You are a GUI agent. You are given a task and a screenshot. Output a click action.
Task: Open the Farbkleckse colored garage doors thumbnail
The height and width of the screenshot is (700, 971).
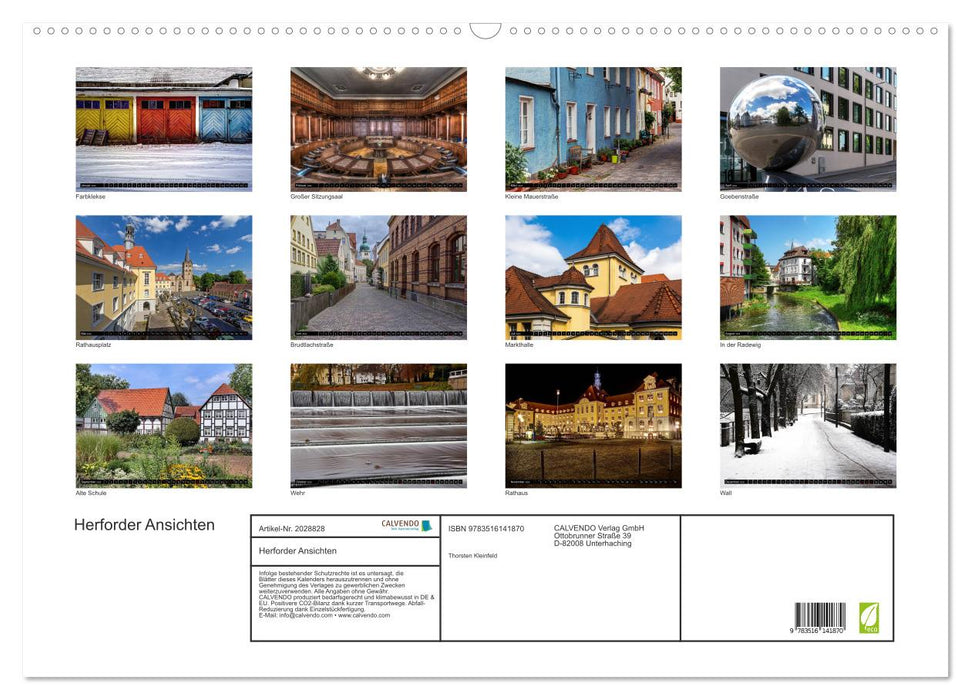164,128
